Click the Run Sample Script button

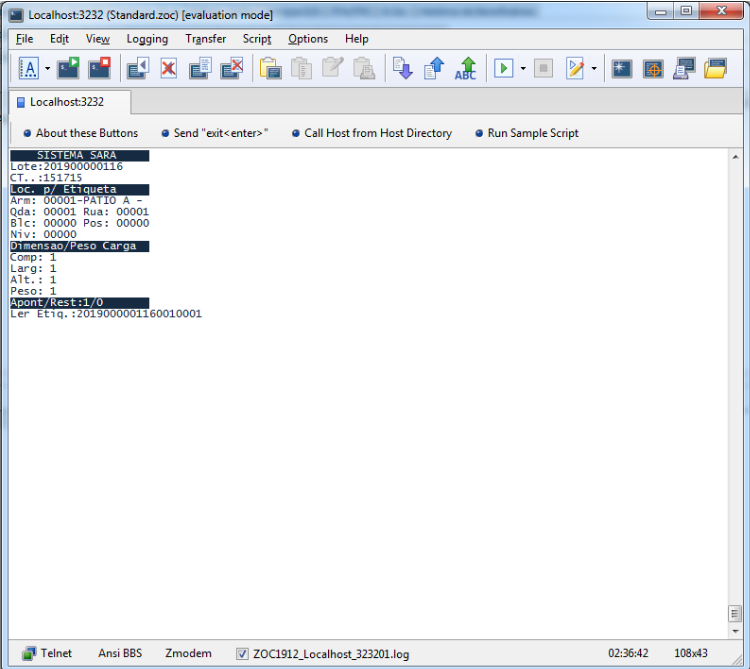pos(527,133)
